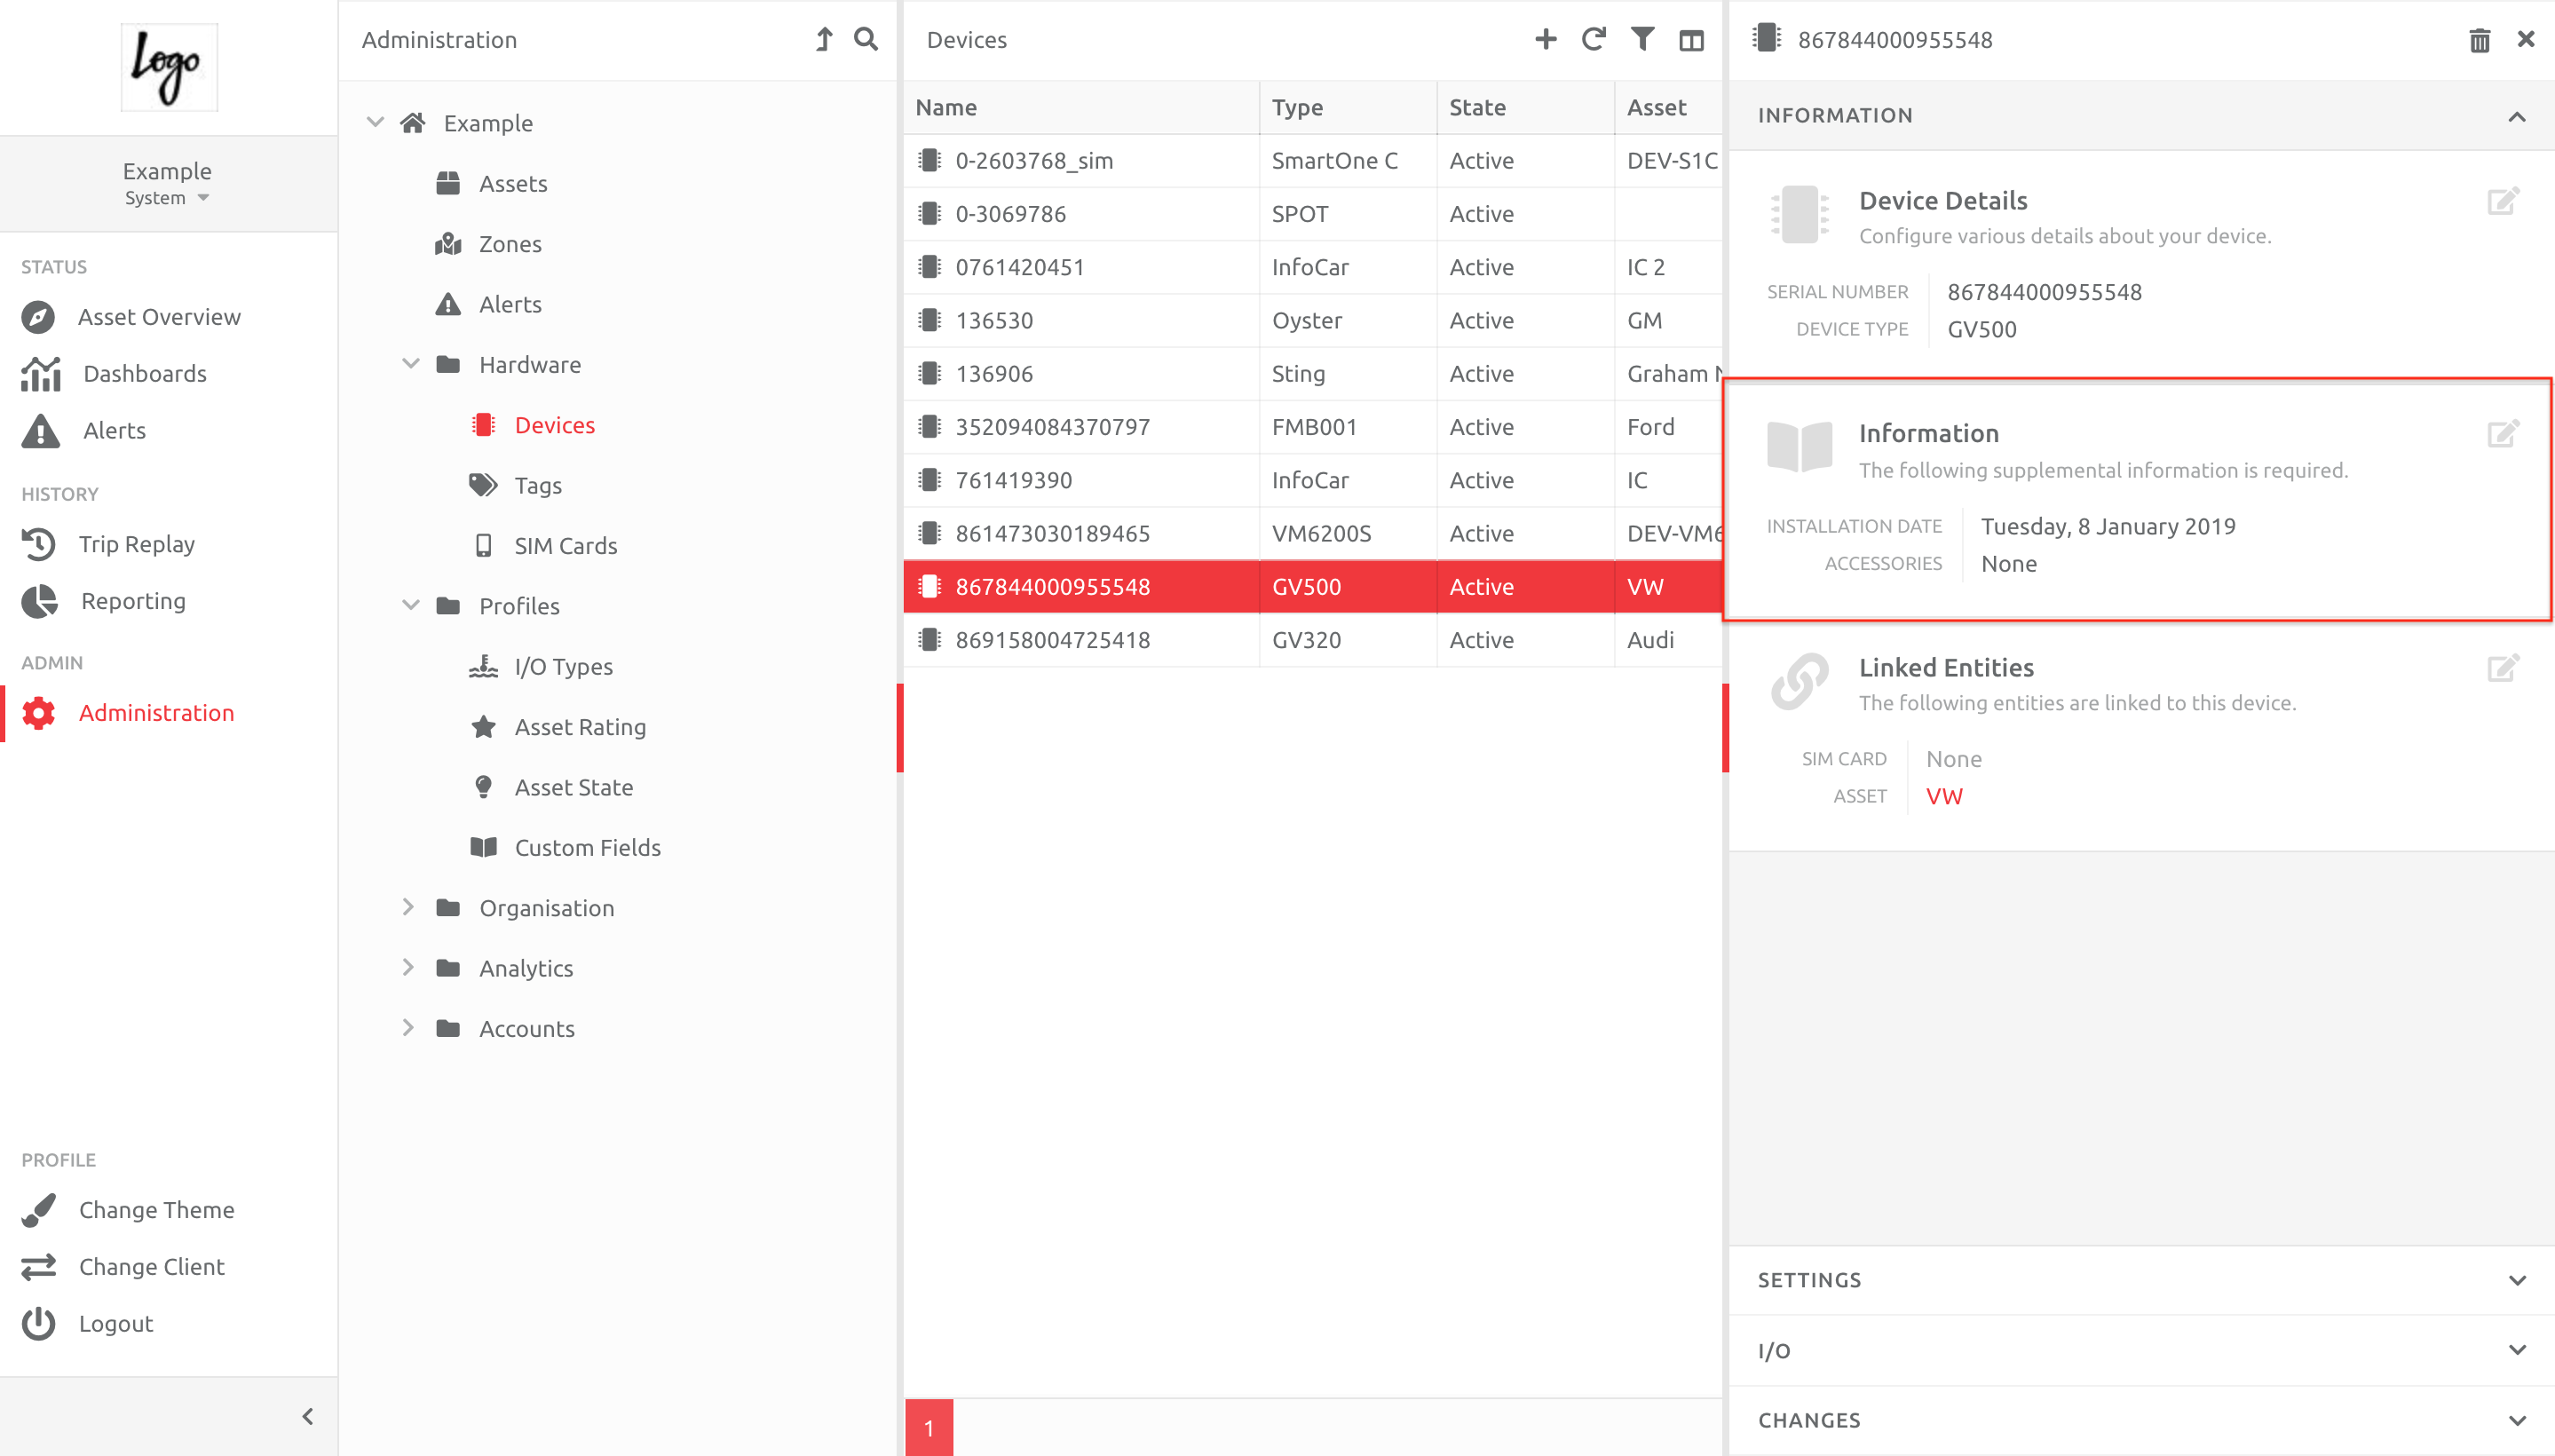
Task: Edit the Linked Entities section
Action: point(2504,668)
